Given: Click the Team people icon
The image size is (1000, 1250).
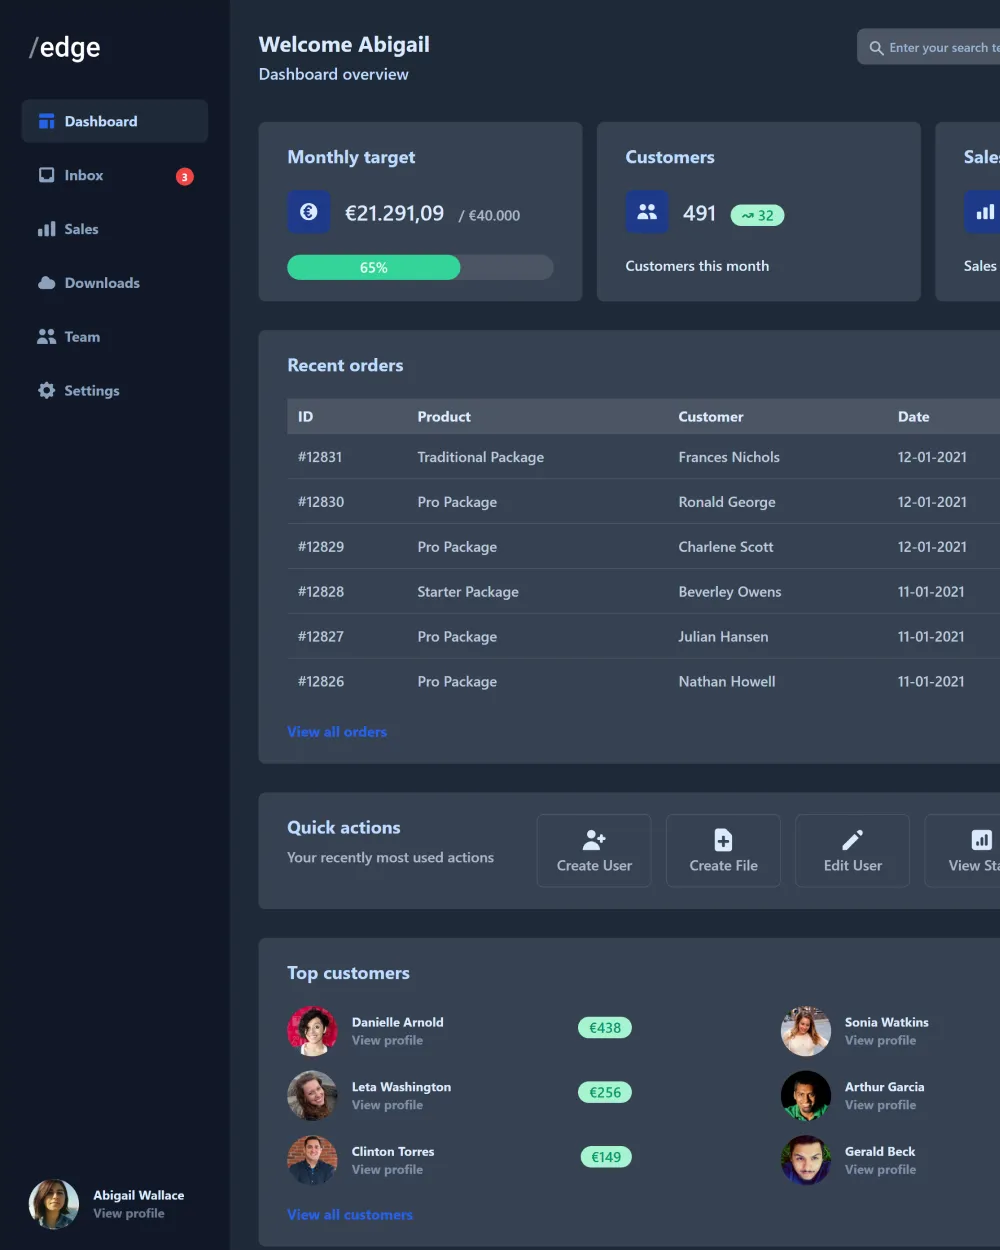Looking at the screenshot, I should 46,337.
